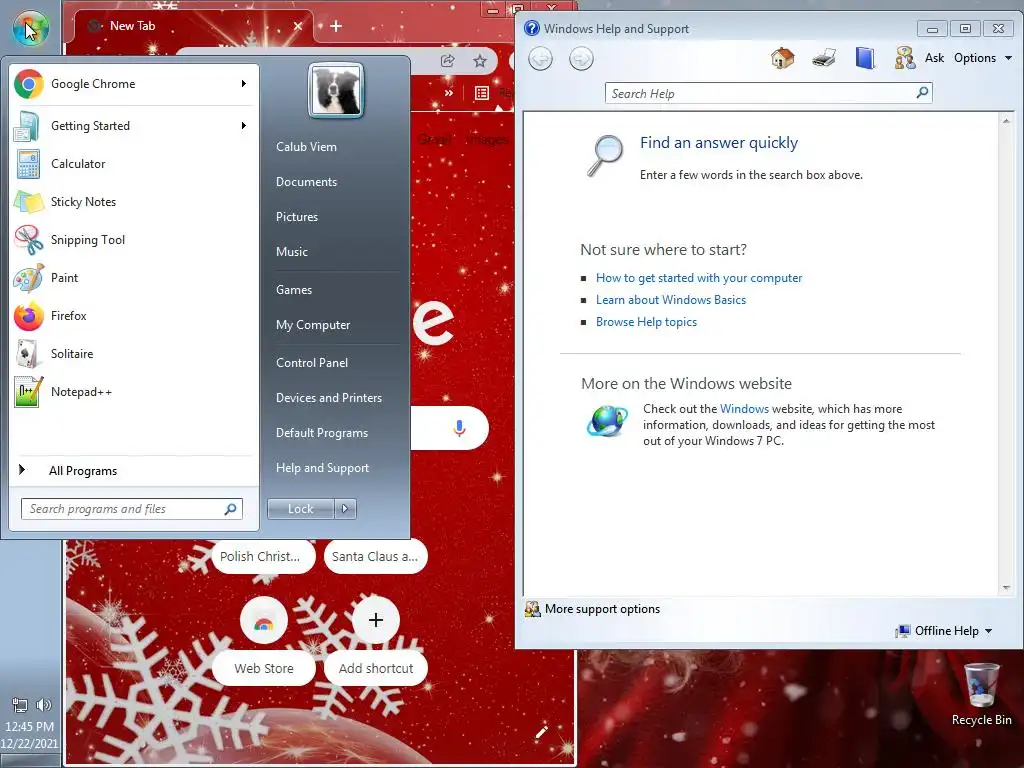Launch Notepad++ from Start menu

click(133, 392)
